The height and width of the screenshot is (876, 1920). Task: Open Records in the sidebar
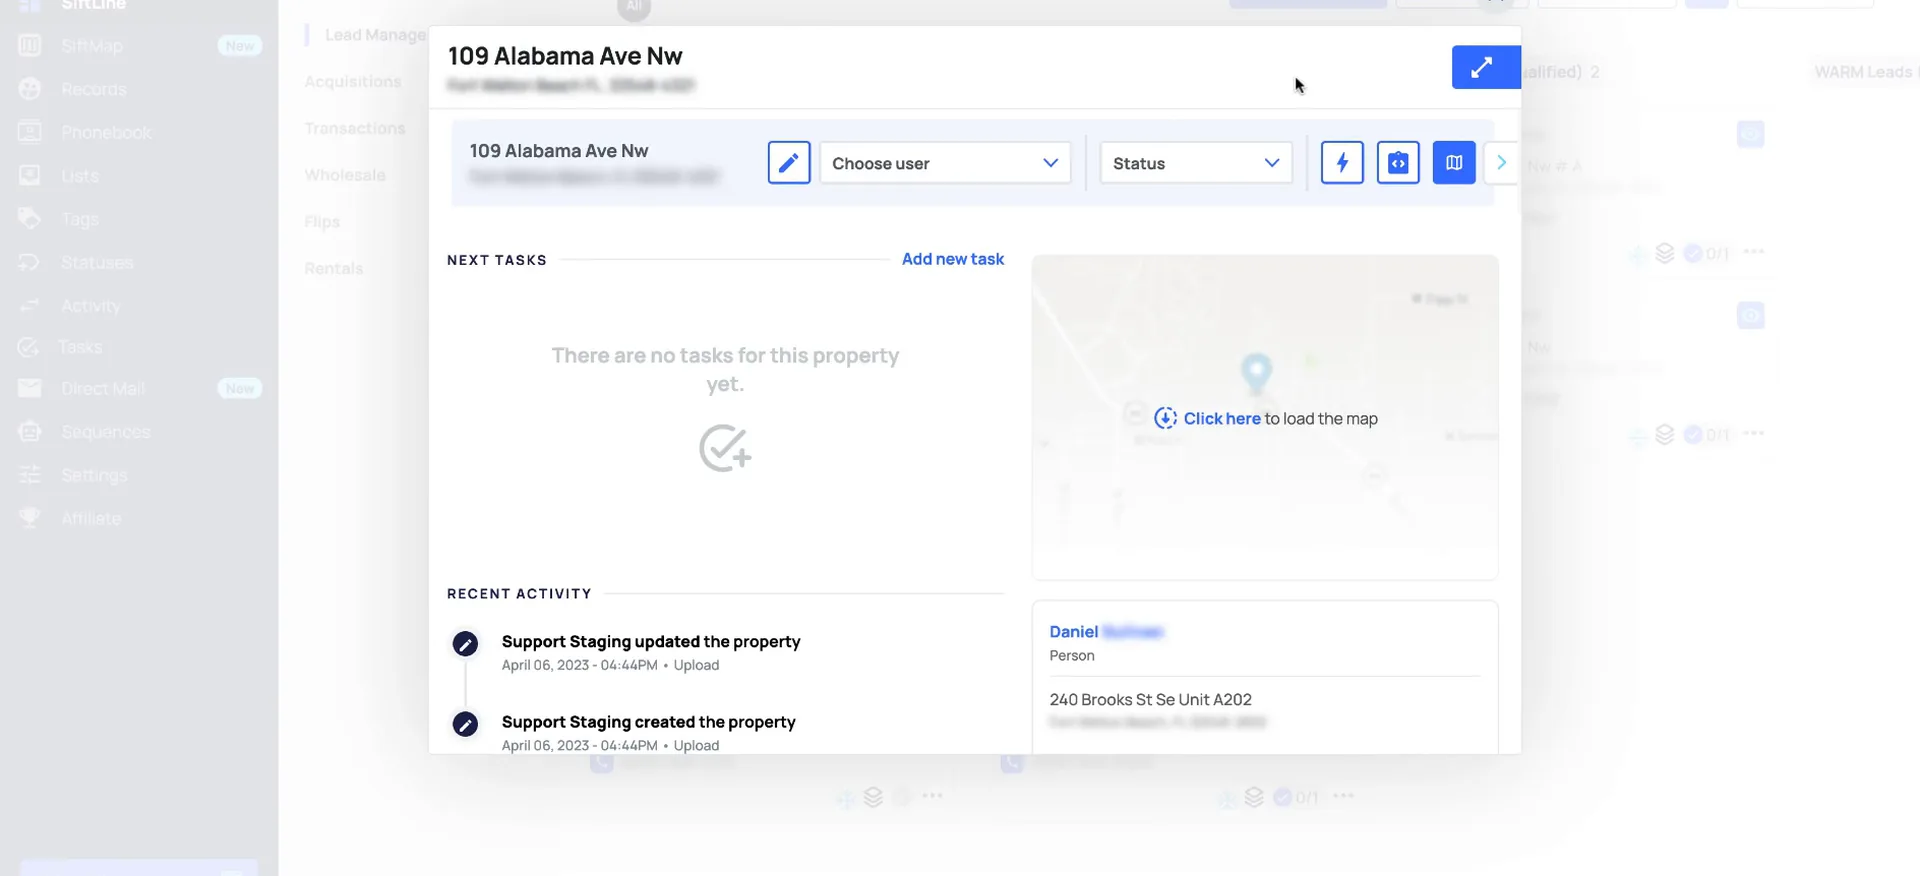click(x=94, y=89)
